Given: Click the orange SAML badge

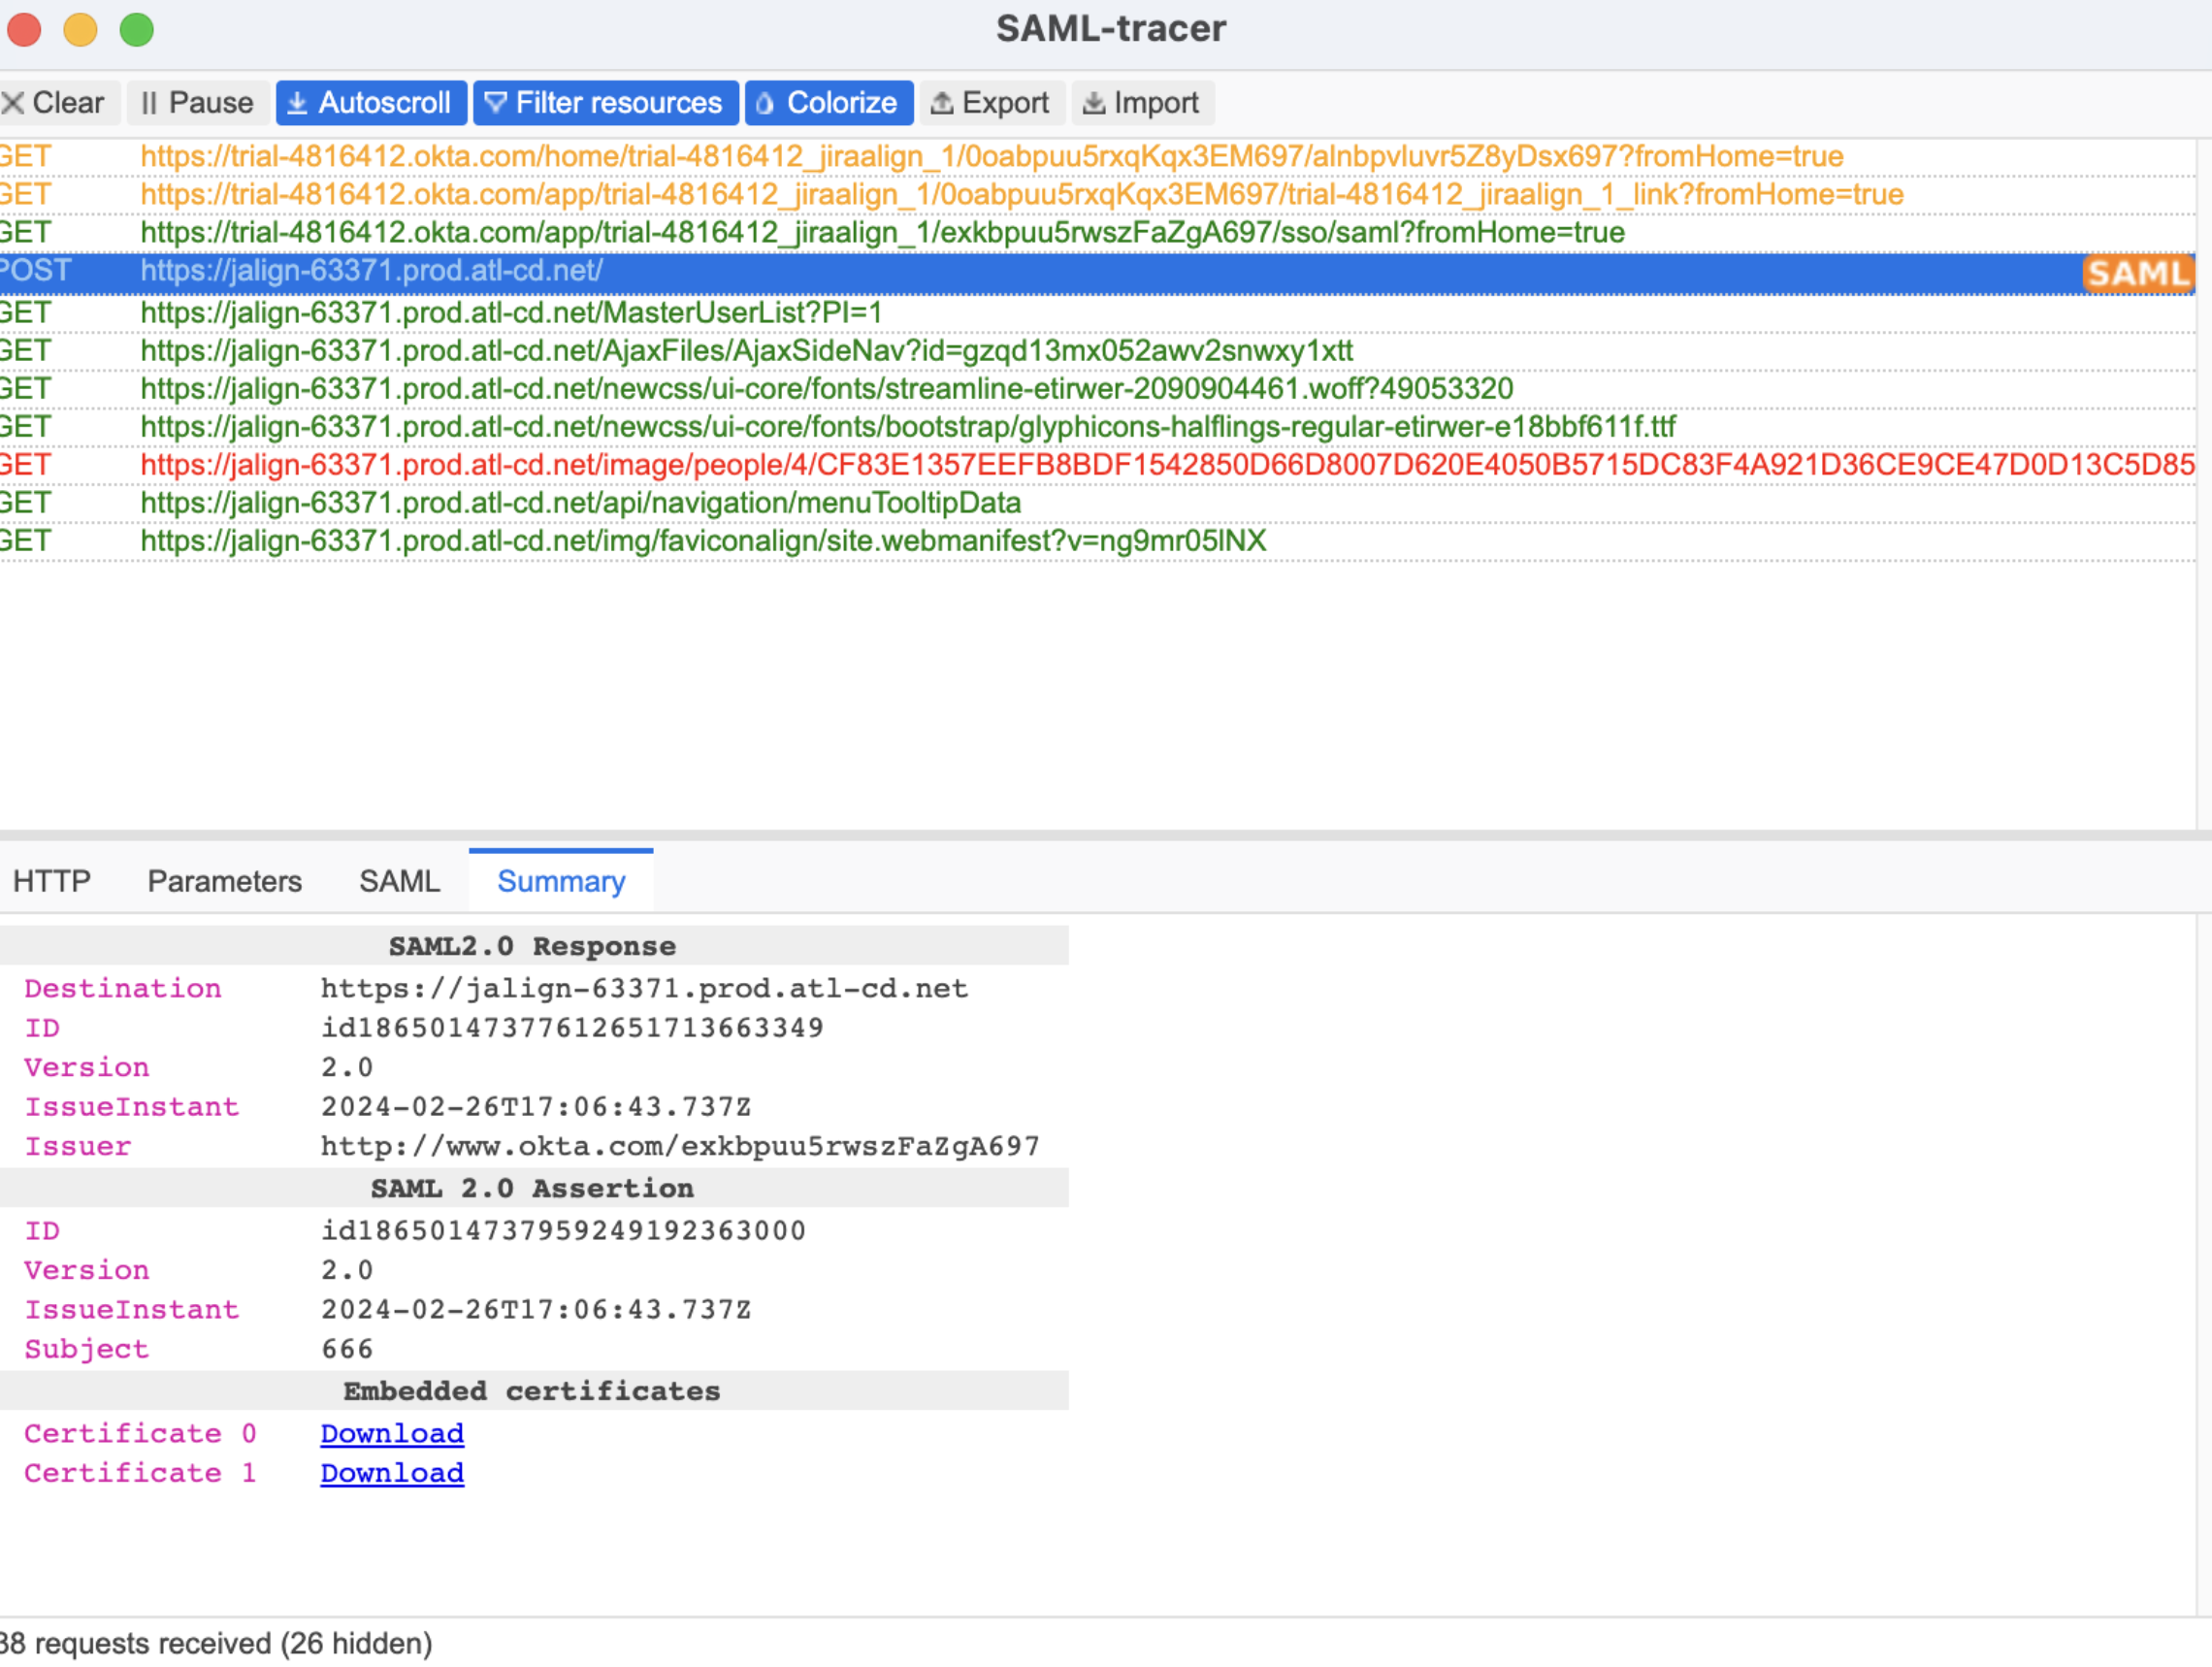Looking at the screenshot, I should point(2137,273).
